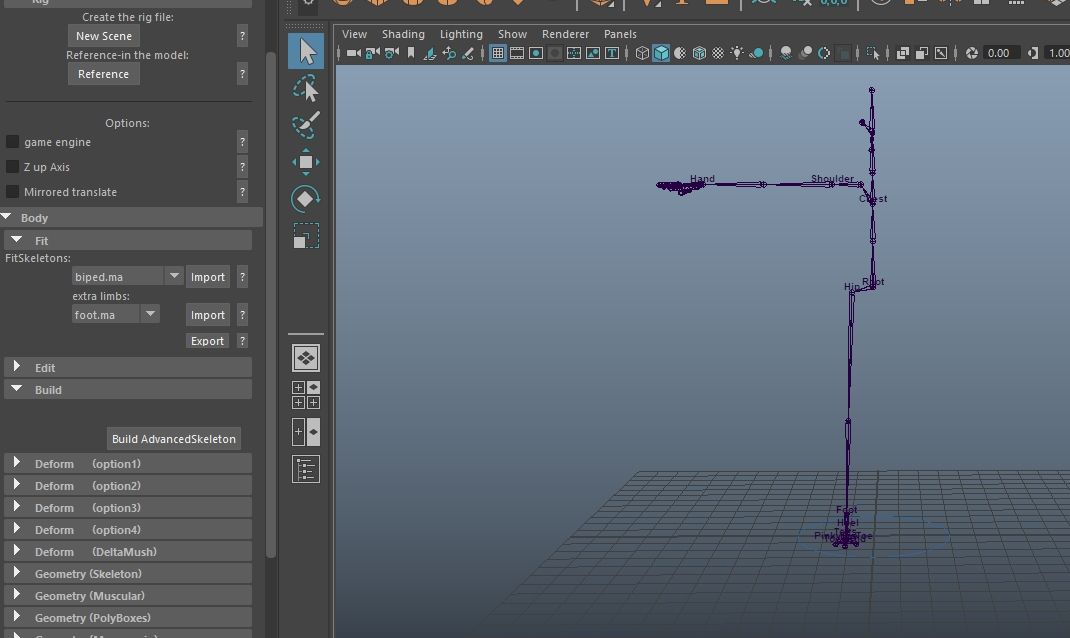Collapse the Fit section
1070x638 pixels.
click(17, 240)
